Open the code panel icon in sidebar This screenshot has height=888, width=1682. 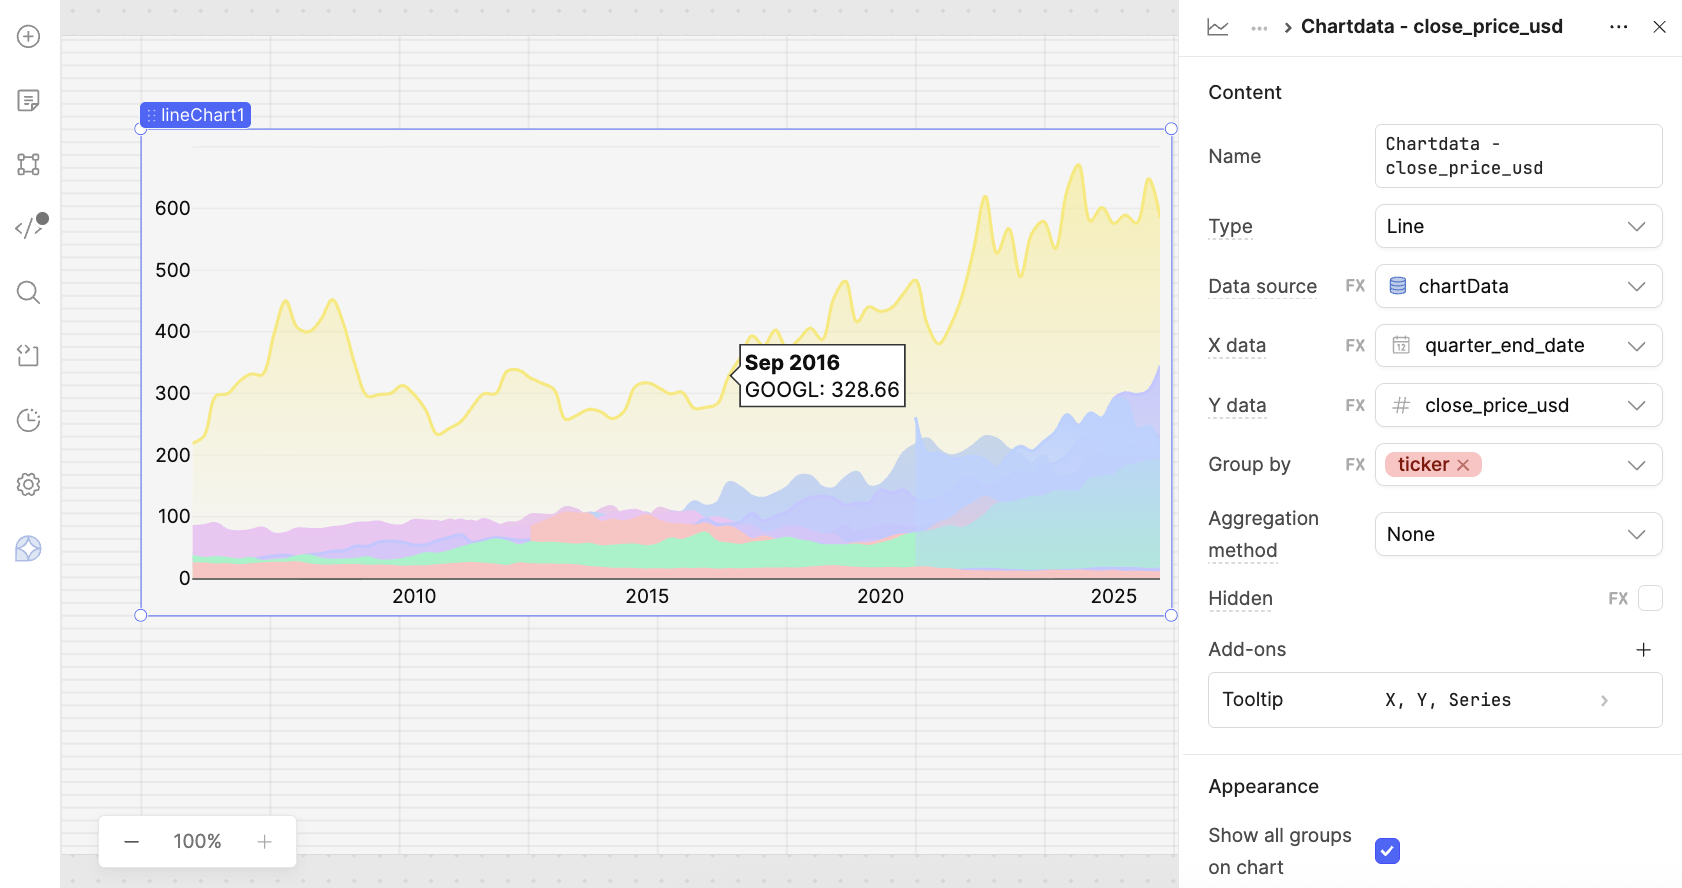pos(30,227)
